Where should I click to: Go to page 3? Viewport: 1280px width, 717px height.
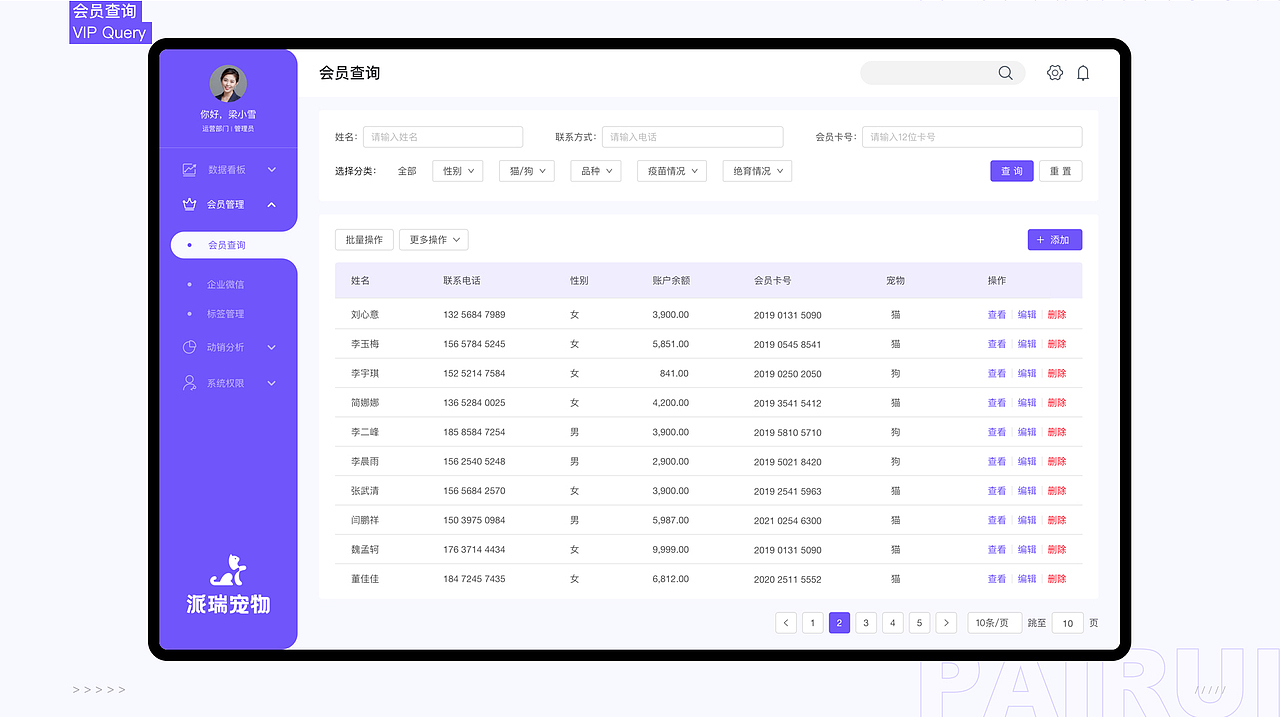click(x=867, y=623)
